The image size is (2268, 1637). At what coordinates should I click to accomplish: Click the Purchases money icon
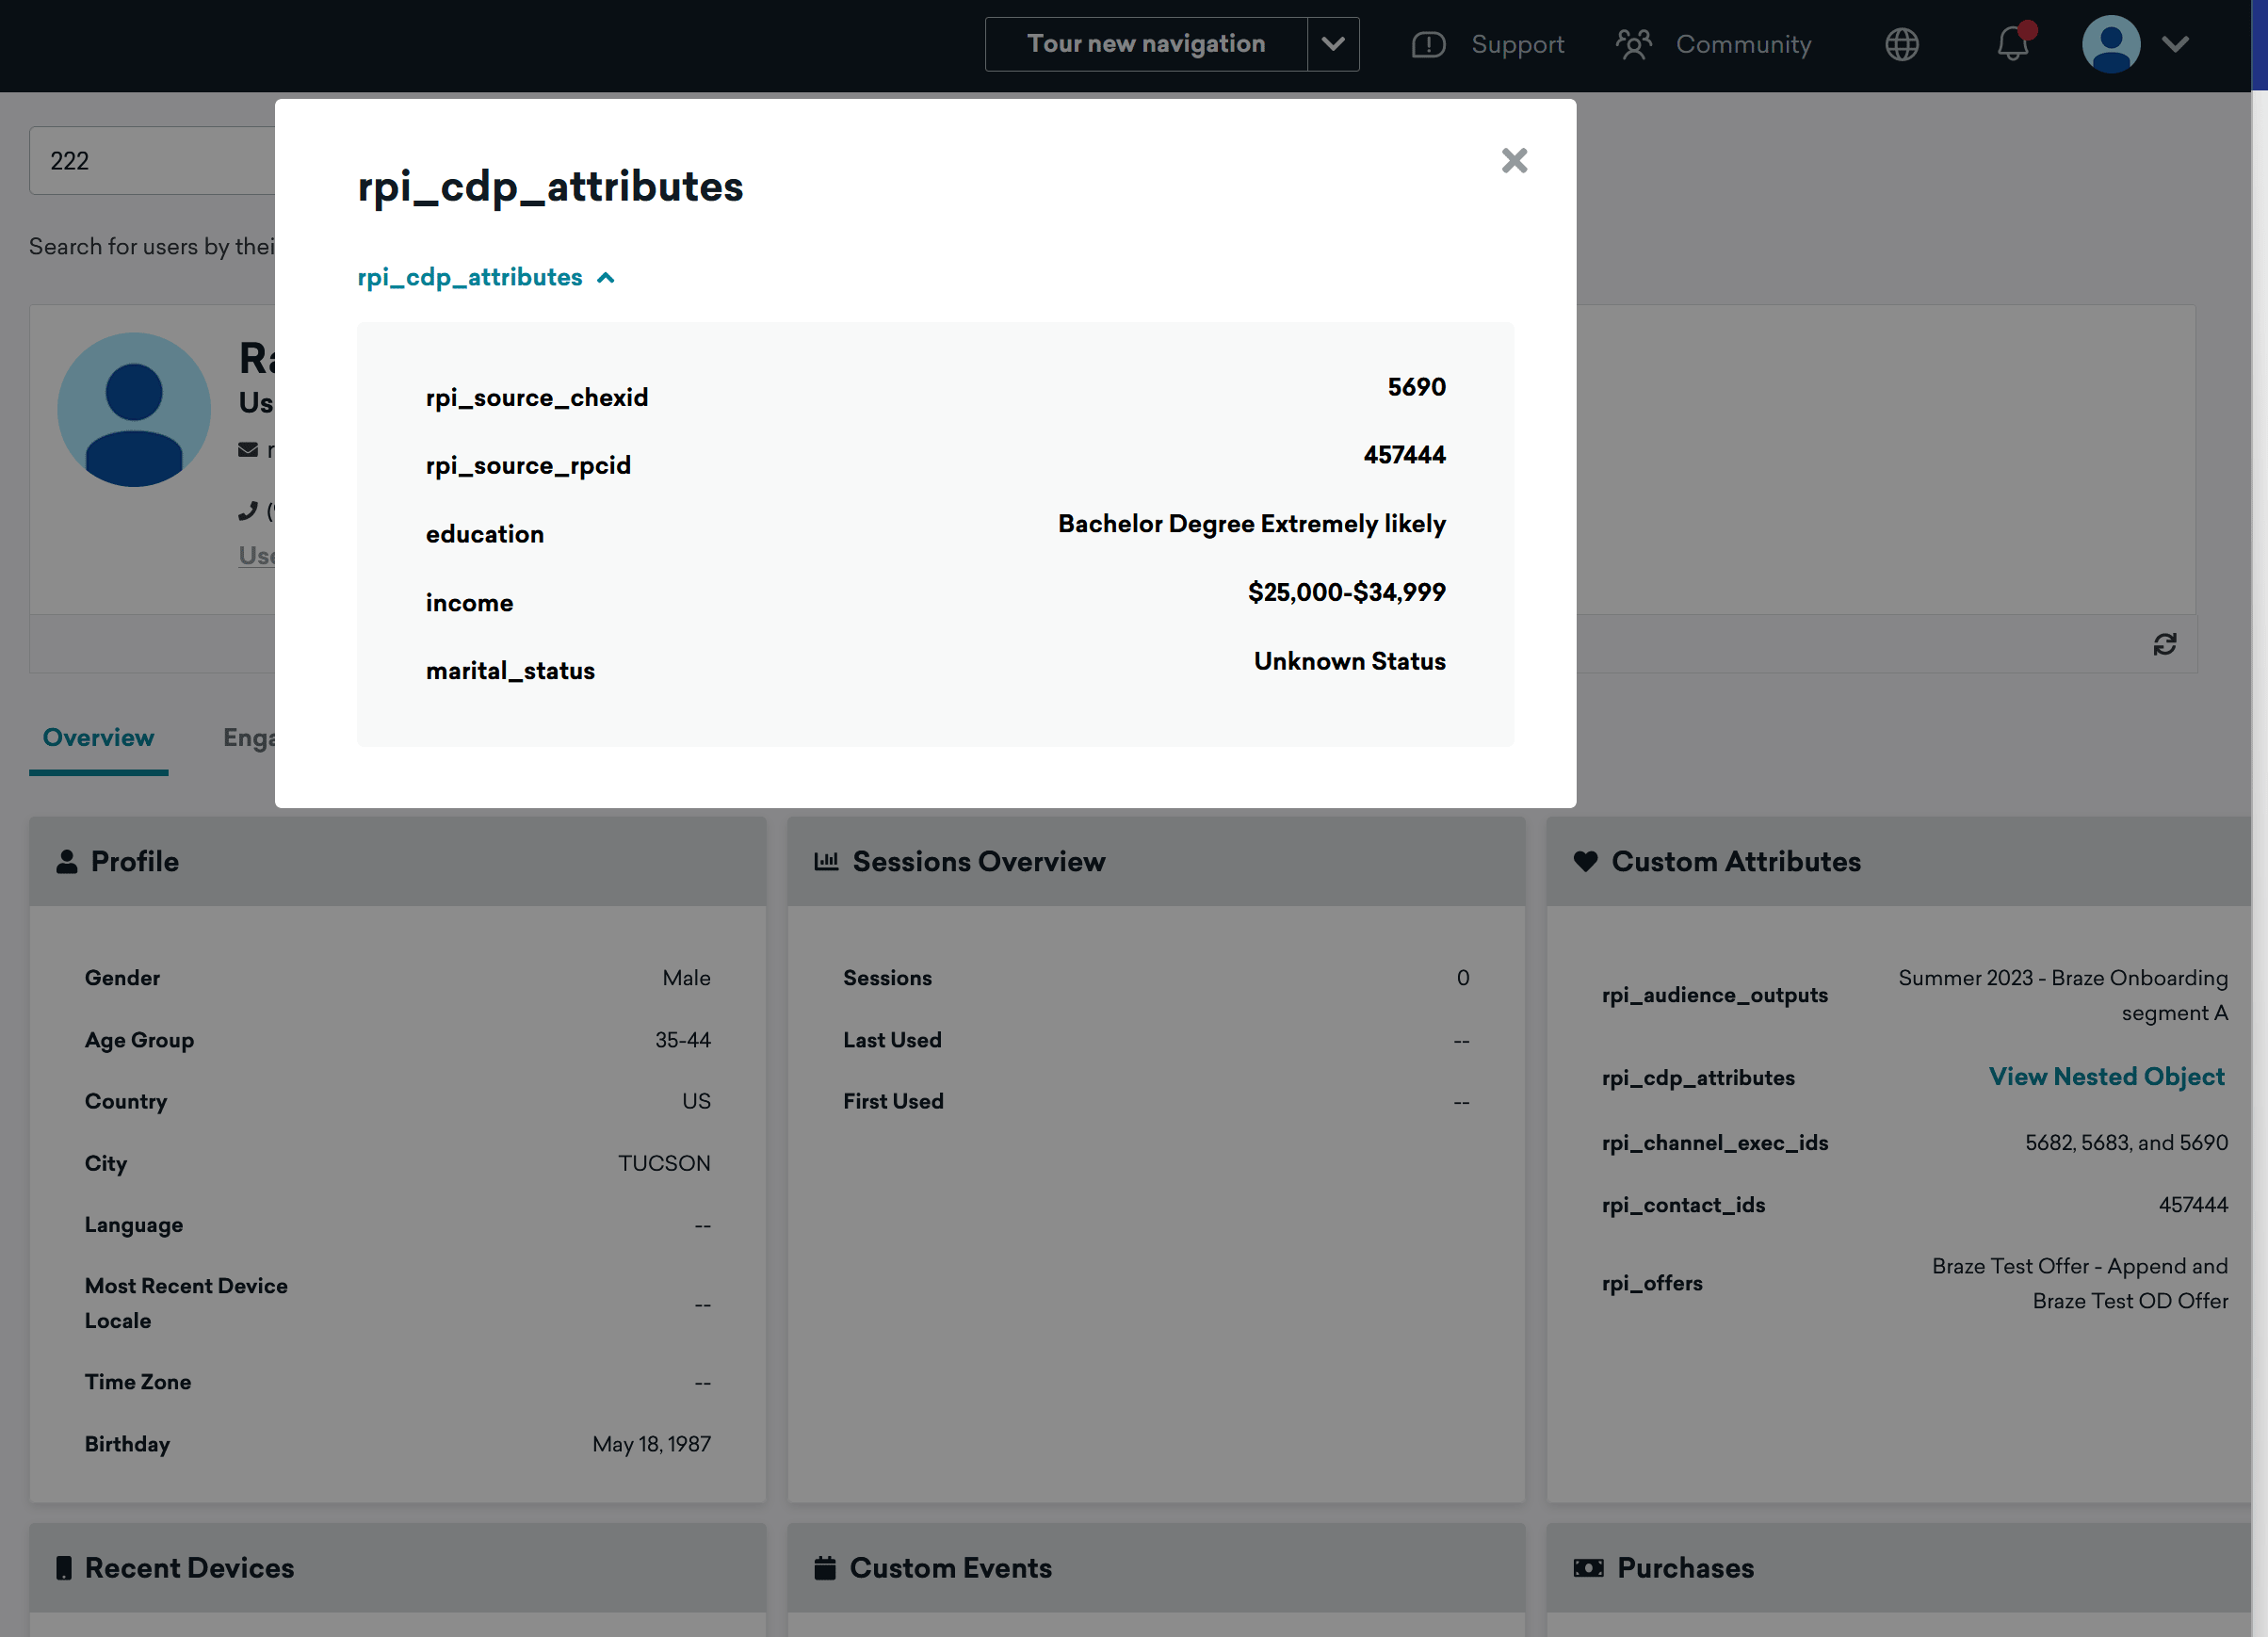point(1588,1567)
